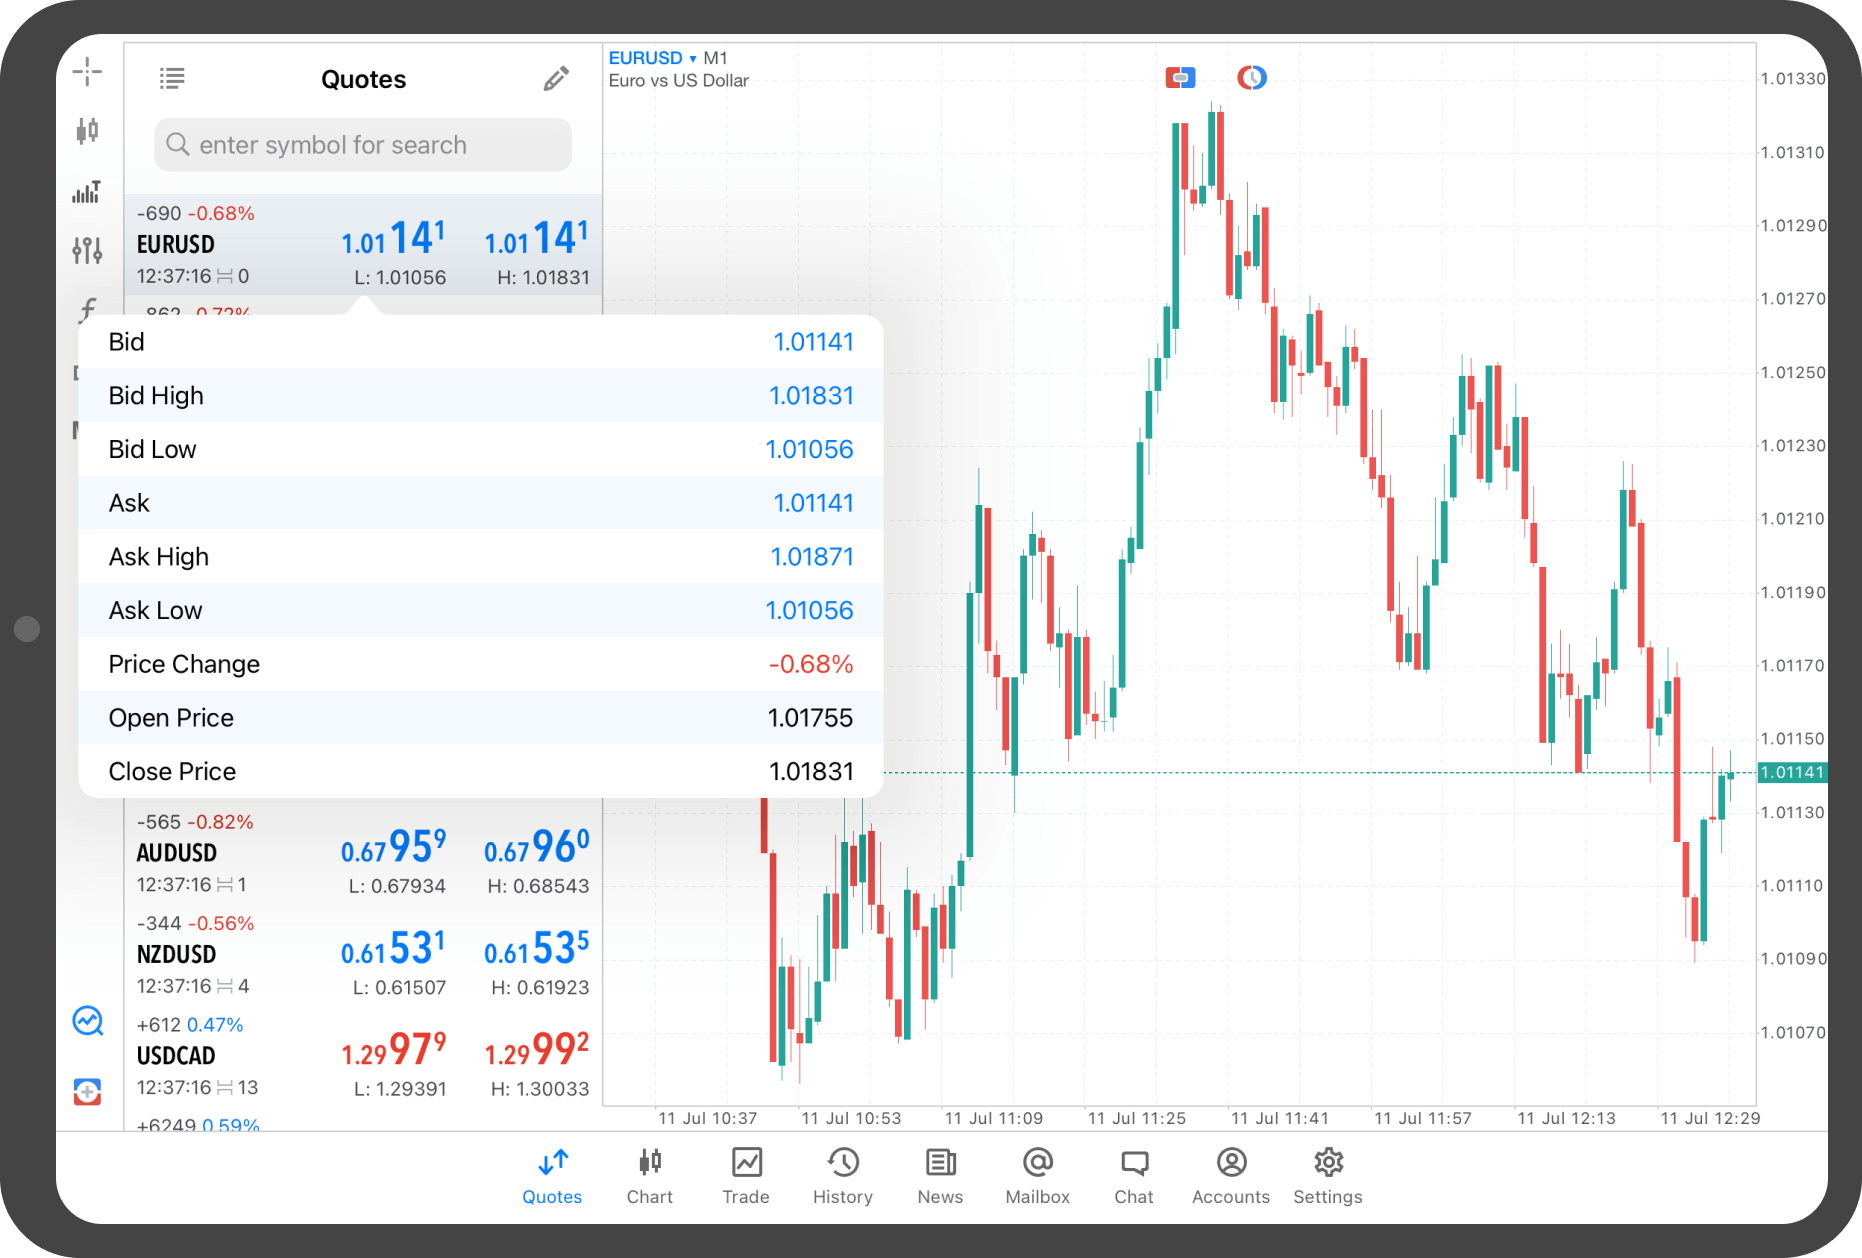The width and height of the screenshot is (1862, 1258).
Task: Click the candlestick chart type icon
Action: [87, 130]
